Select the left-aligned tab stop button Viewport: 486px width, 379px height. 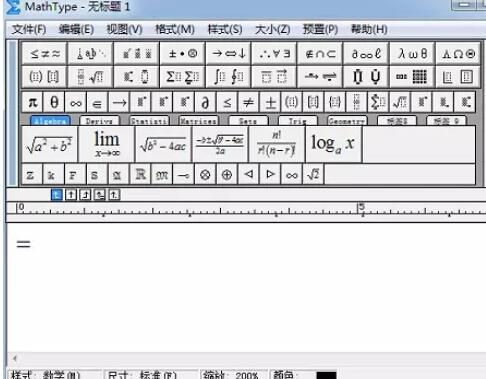[x=57, y=195]
